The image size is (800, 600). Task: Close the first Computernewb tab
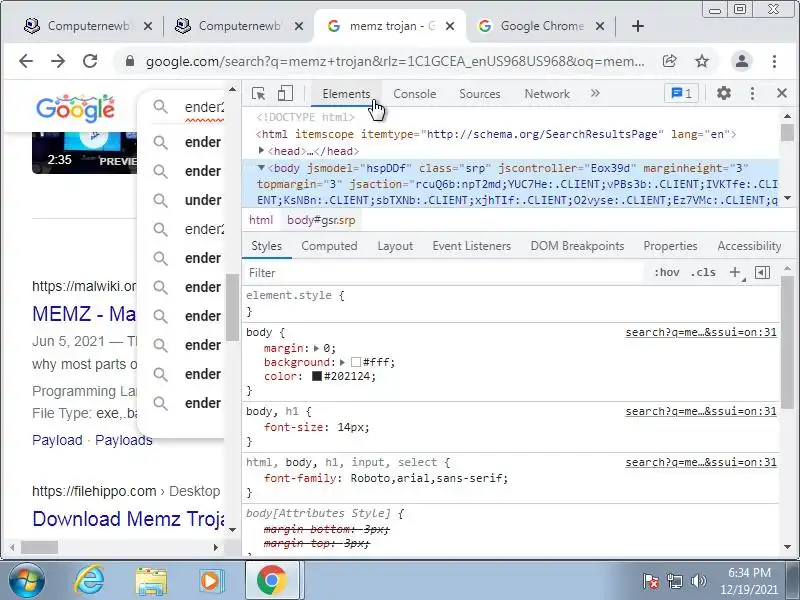tap(147, 26)
